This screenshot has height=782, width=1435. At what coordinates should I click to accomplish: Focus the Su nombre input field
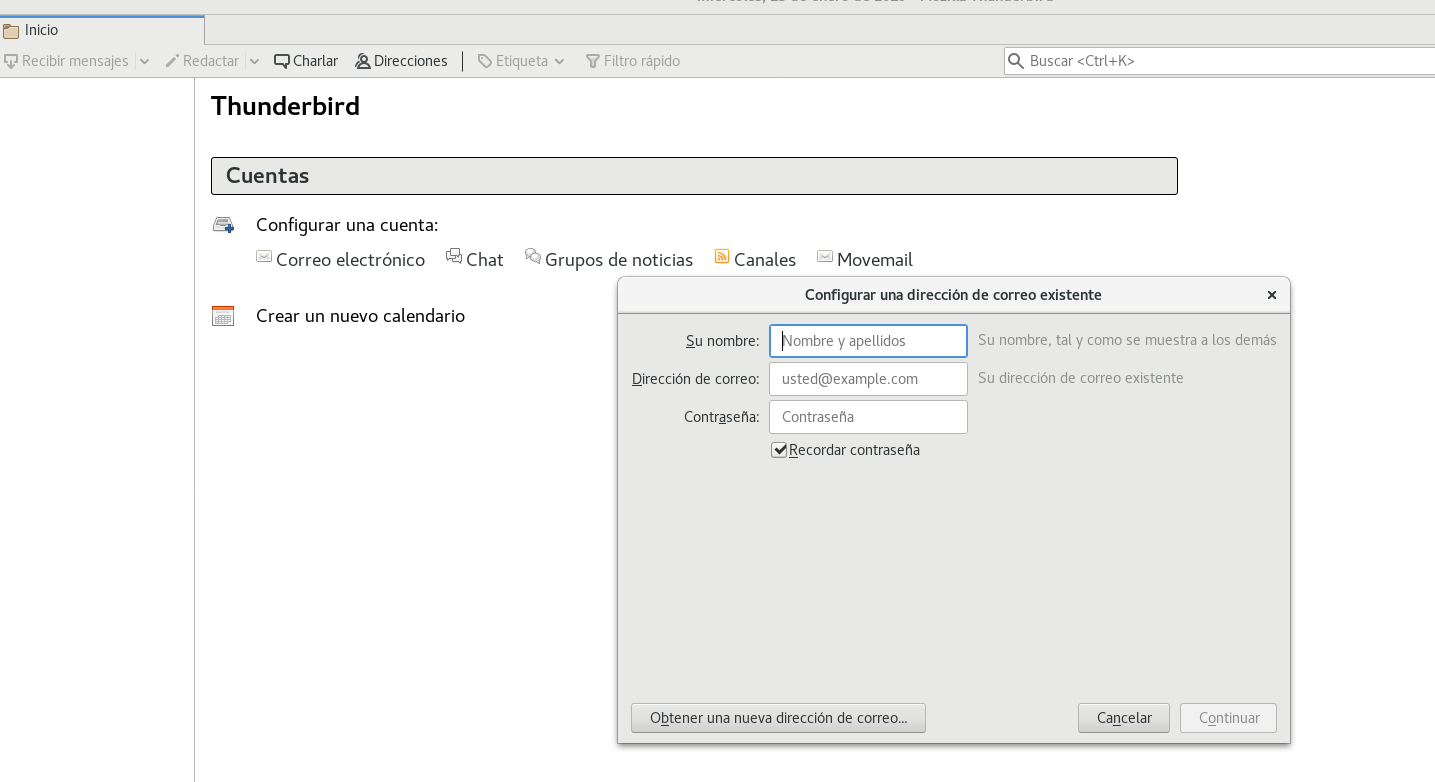pyautogui.click(x=868, y=341)
